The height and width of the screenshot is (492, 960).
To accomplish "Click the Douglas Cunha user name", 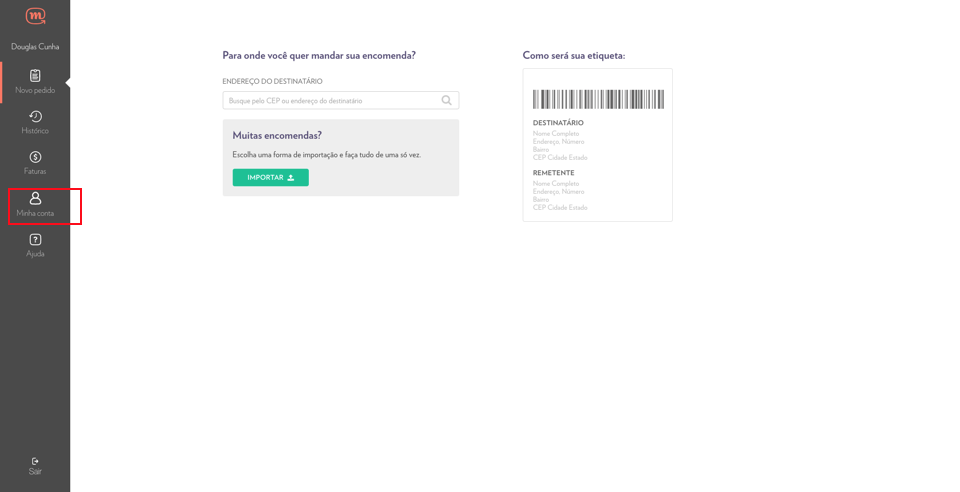I will pos(35,47).
